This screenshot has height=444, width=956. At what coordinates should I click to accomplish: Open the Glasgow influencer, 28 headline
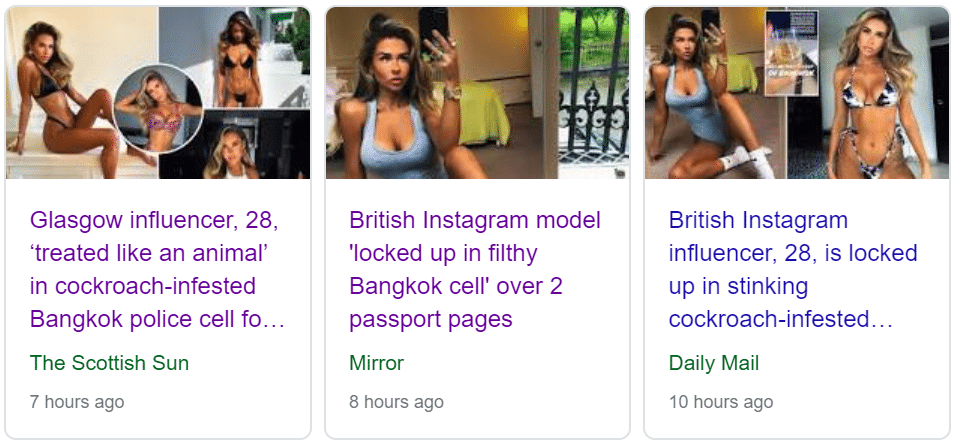[157, 269]
